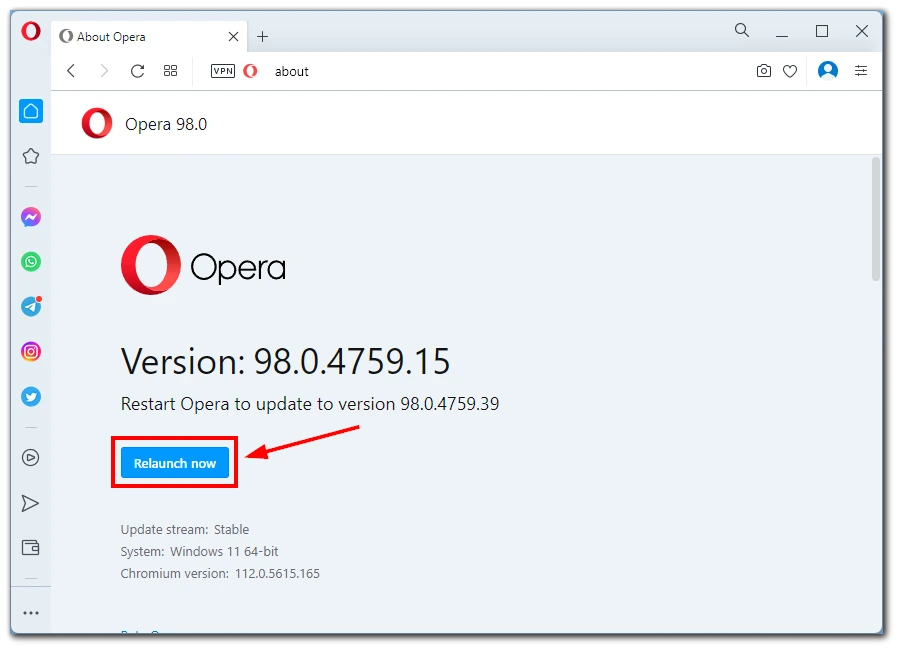Open Speed Dial start page grid
The width and height of the screenshot is (901, 652).
171,71
